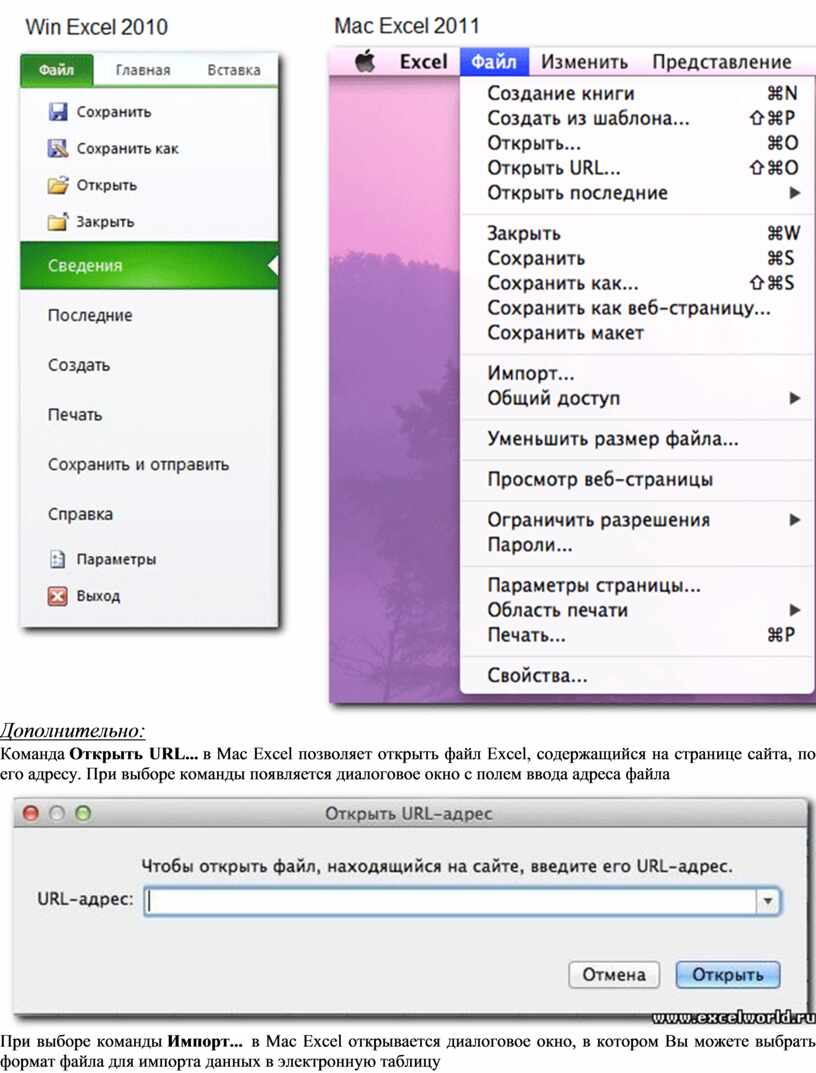Choose Сохранить как веб-страницу... menu item
Image resolution: width=816 pixels, height=1073 pixels.
(637, 308)
